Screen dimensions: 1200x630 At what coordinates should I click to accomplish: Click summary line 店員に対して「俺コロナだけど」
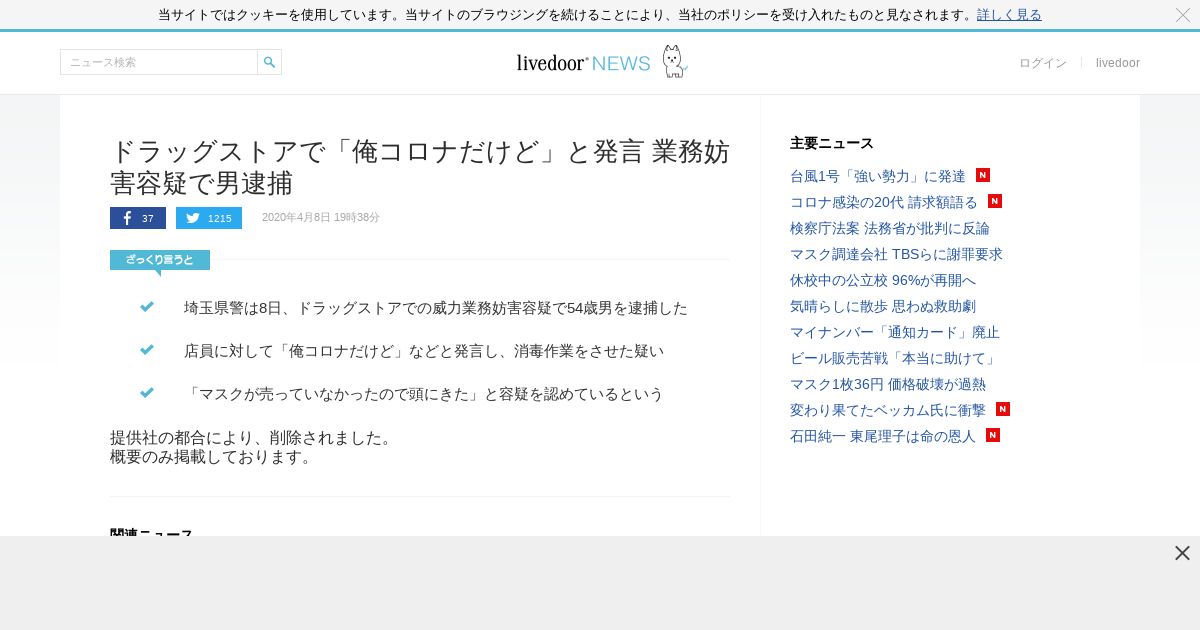tap(424, 351)
